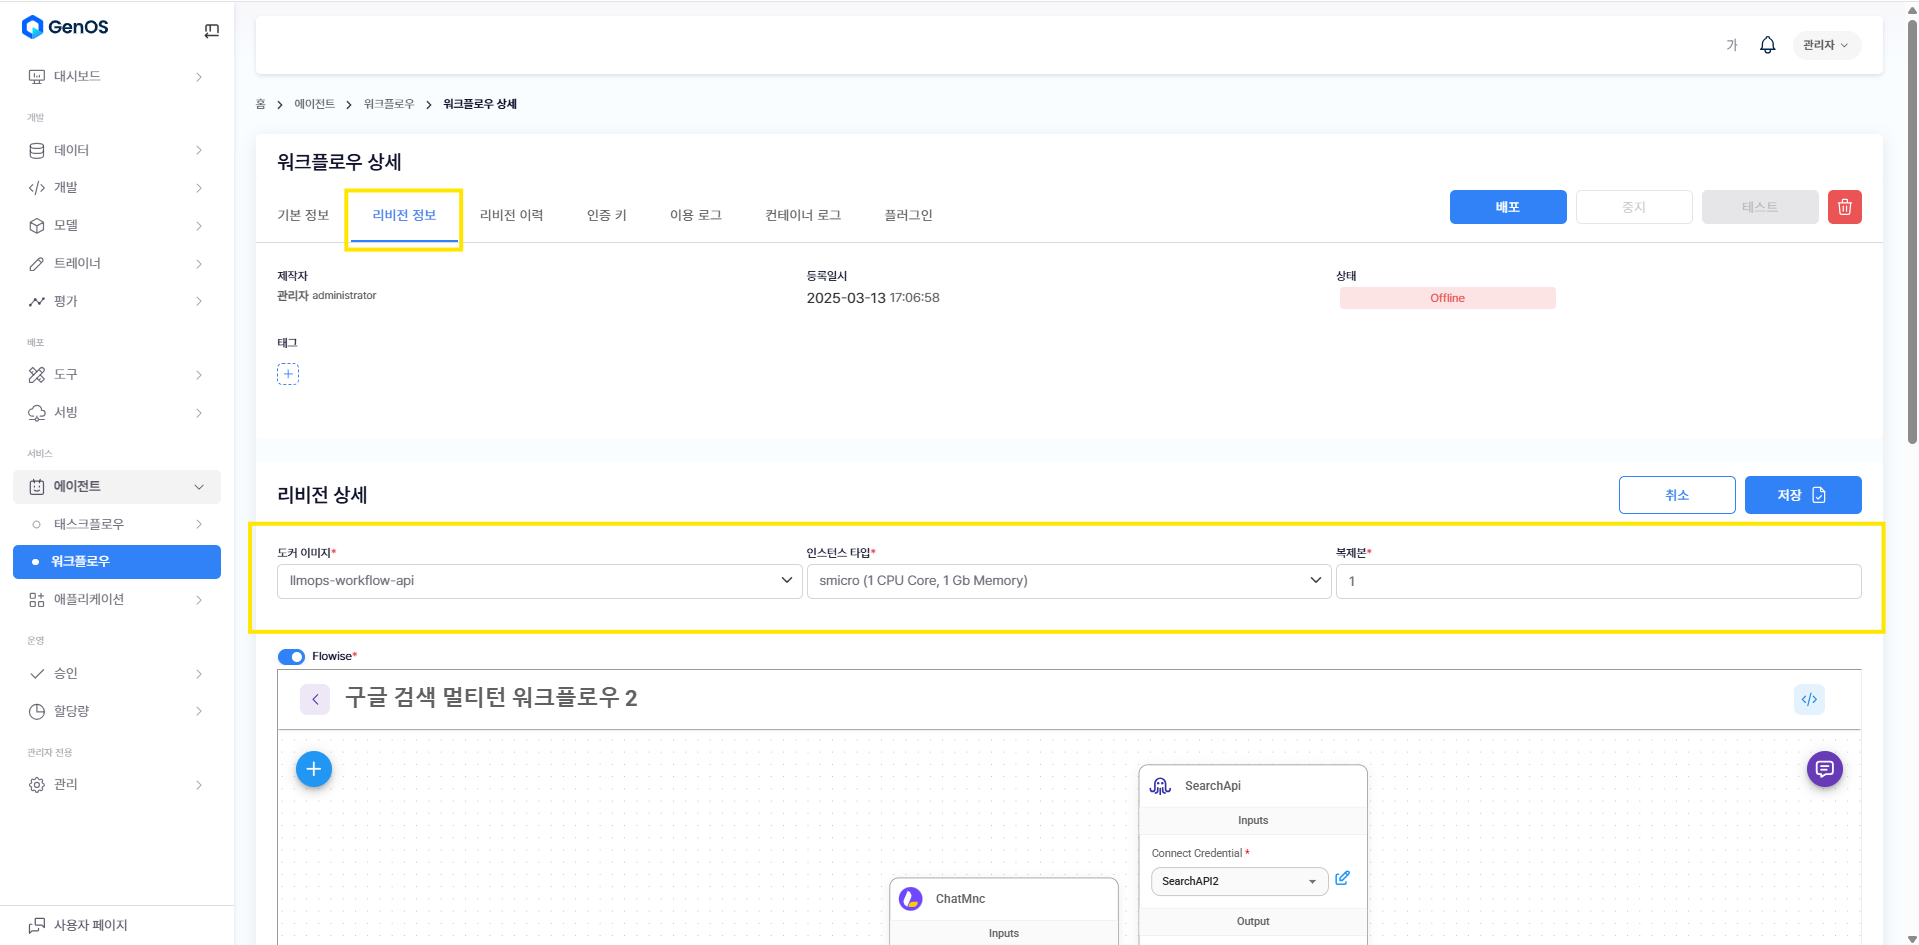Click the 복제본 replica count field
The image size is (1919, 945).
pyautogui.click(x=1597, y=581)
